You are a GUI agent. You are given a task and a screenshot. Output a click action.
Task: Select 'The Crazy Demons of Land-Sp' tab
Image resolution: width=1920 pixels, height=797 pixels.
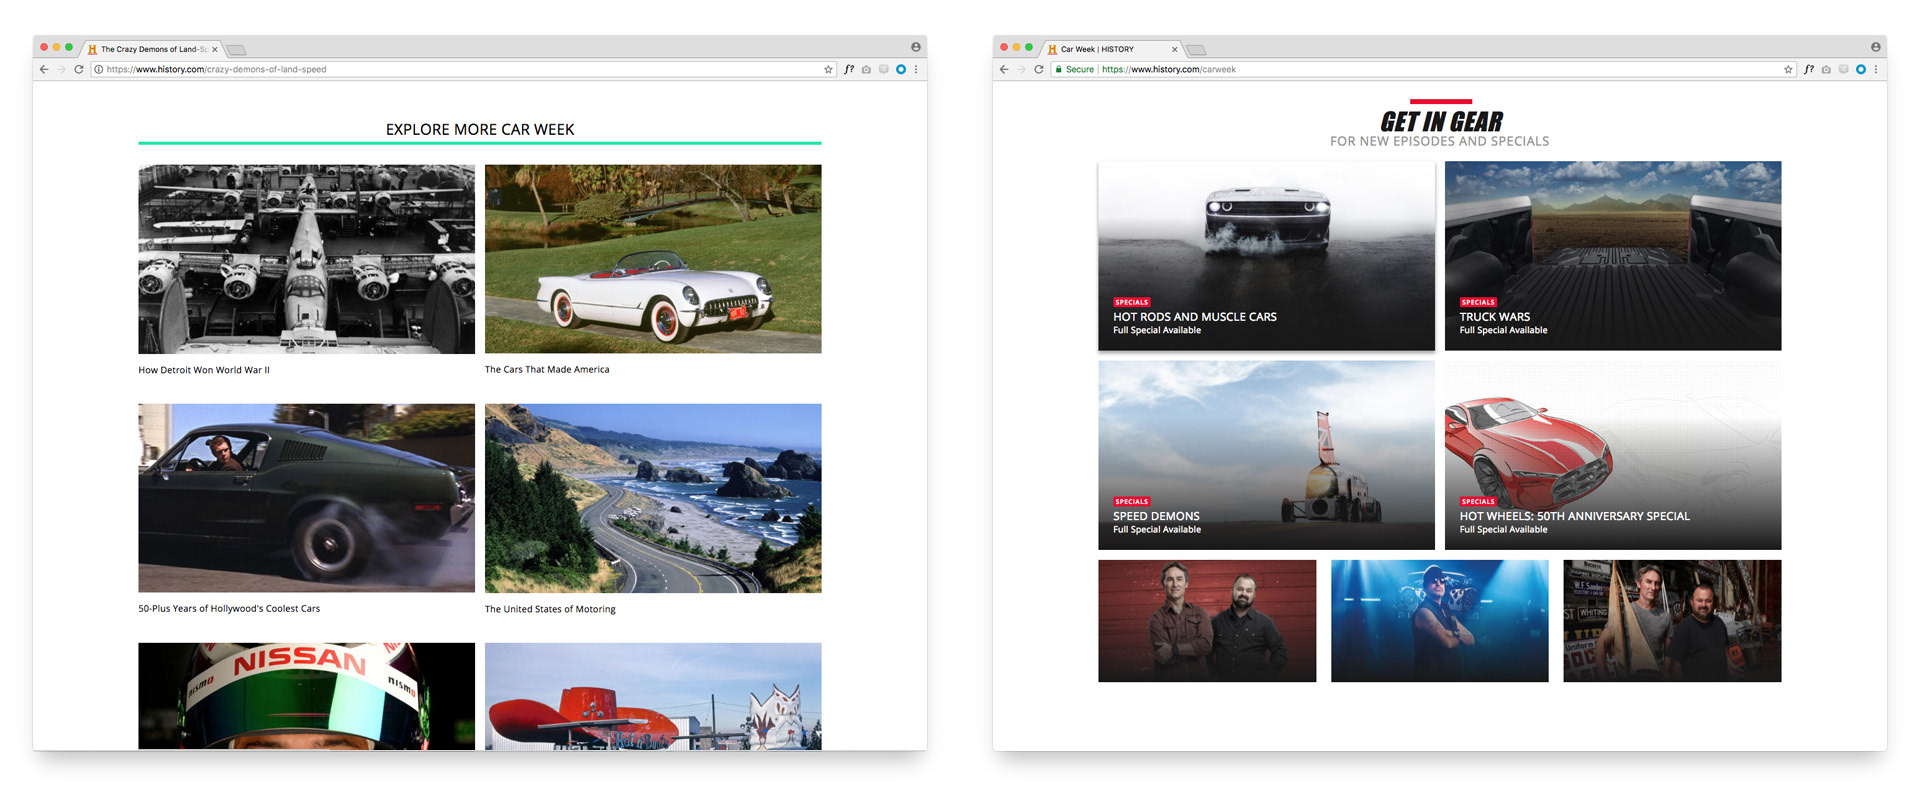pos(152,49)
